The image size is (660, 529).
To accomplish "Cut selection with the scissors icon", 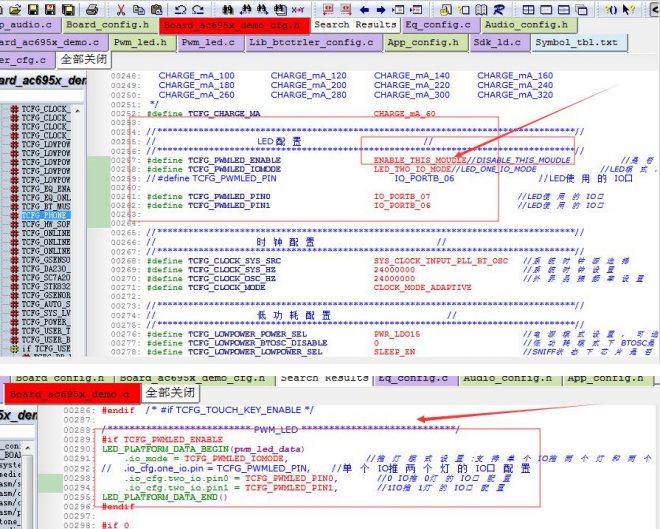I will click(x=121, y=9).
